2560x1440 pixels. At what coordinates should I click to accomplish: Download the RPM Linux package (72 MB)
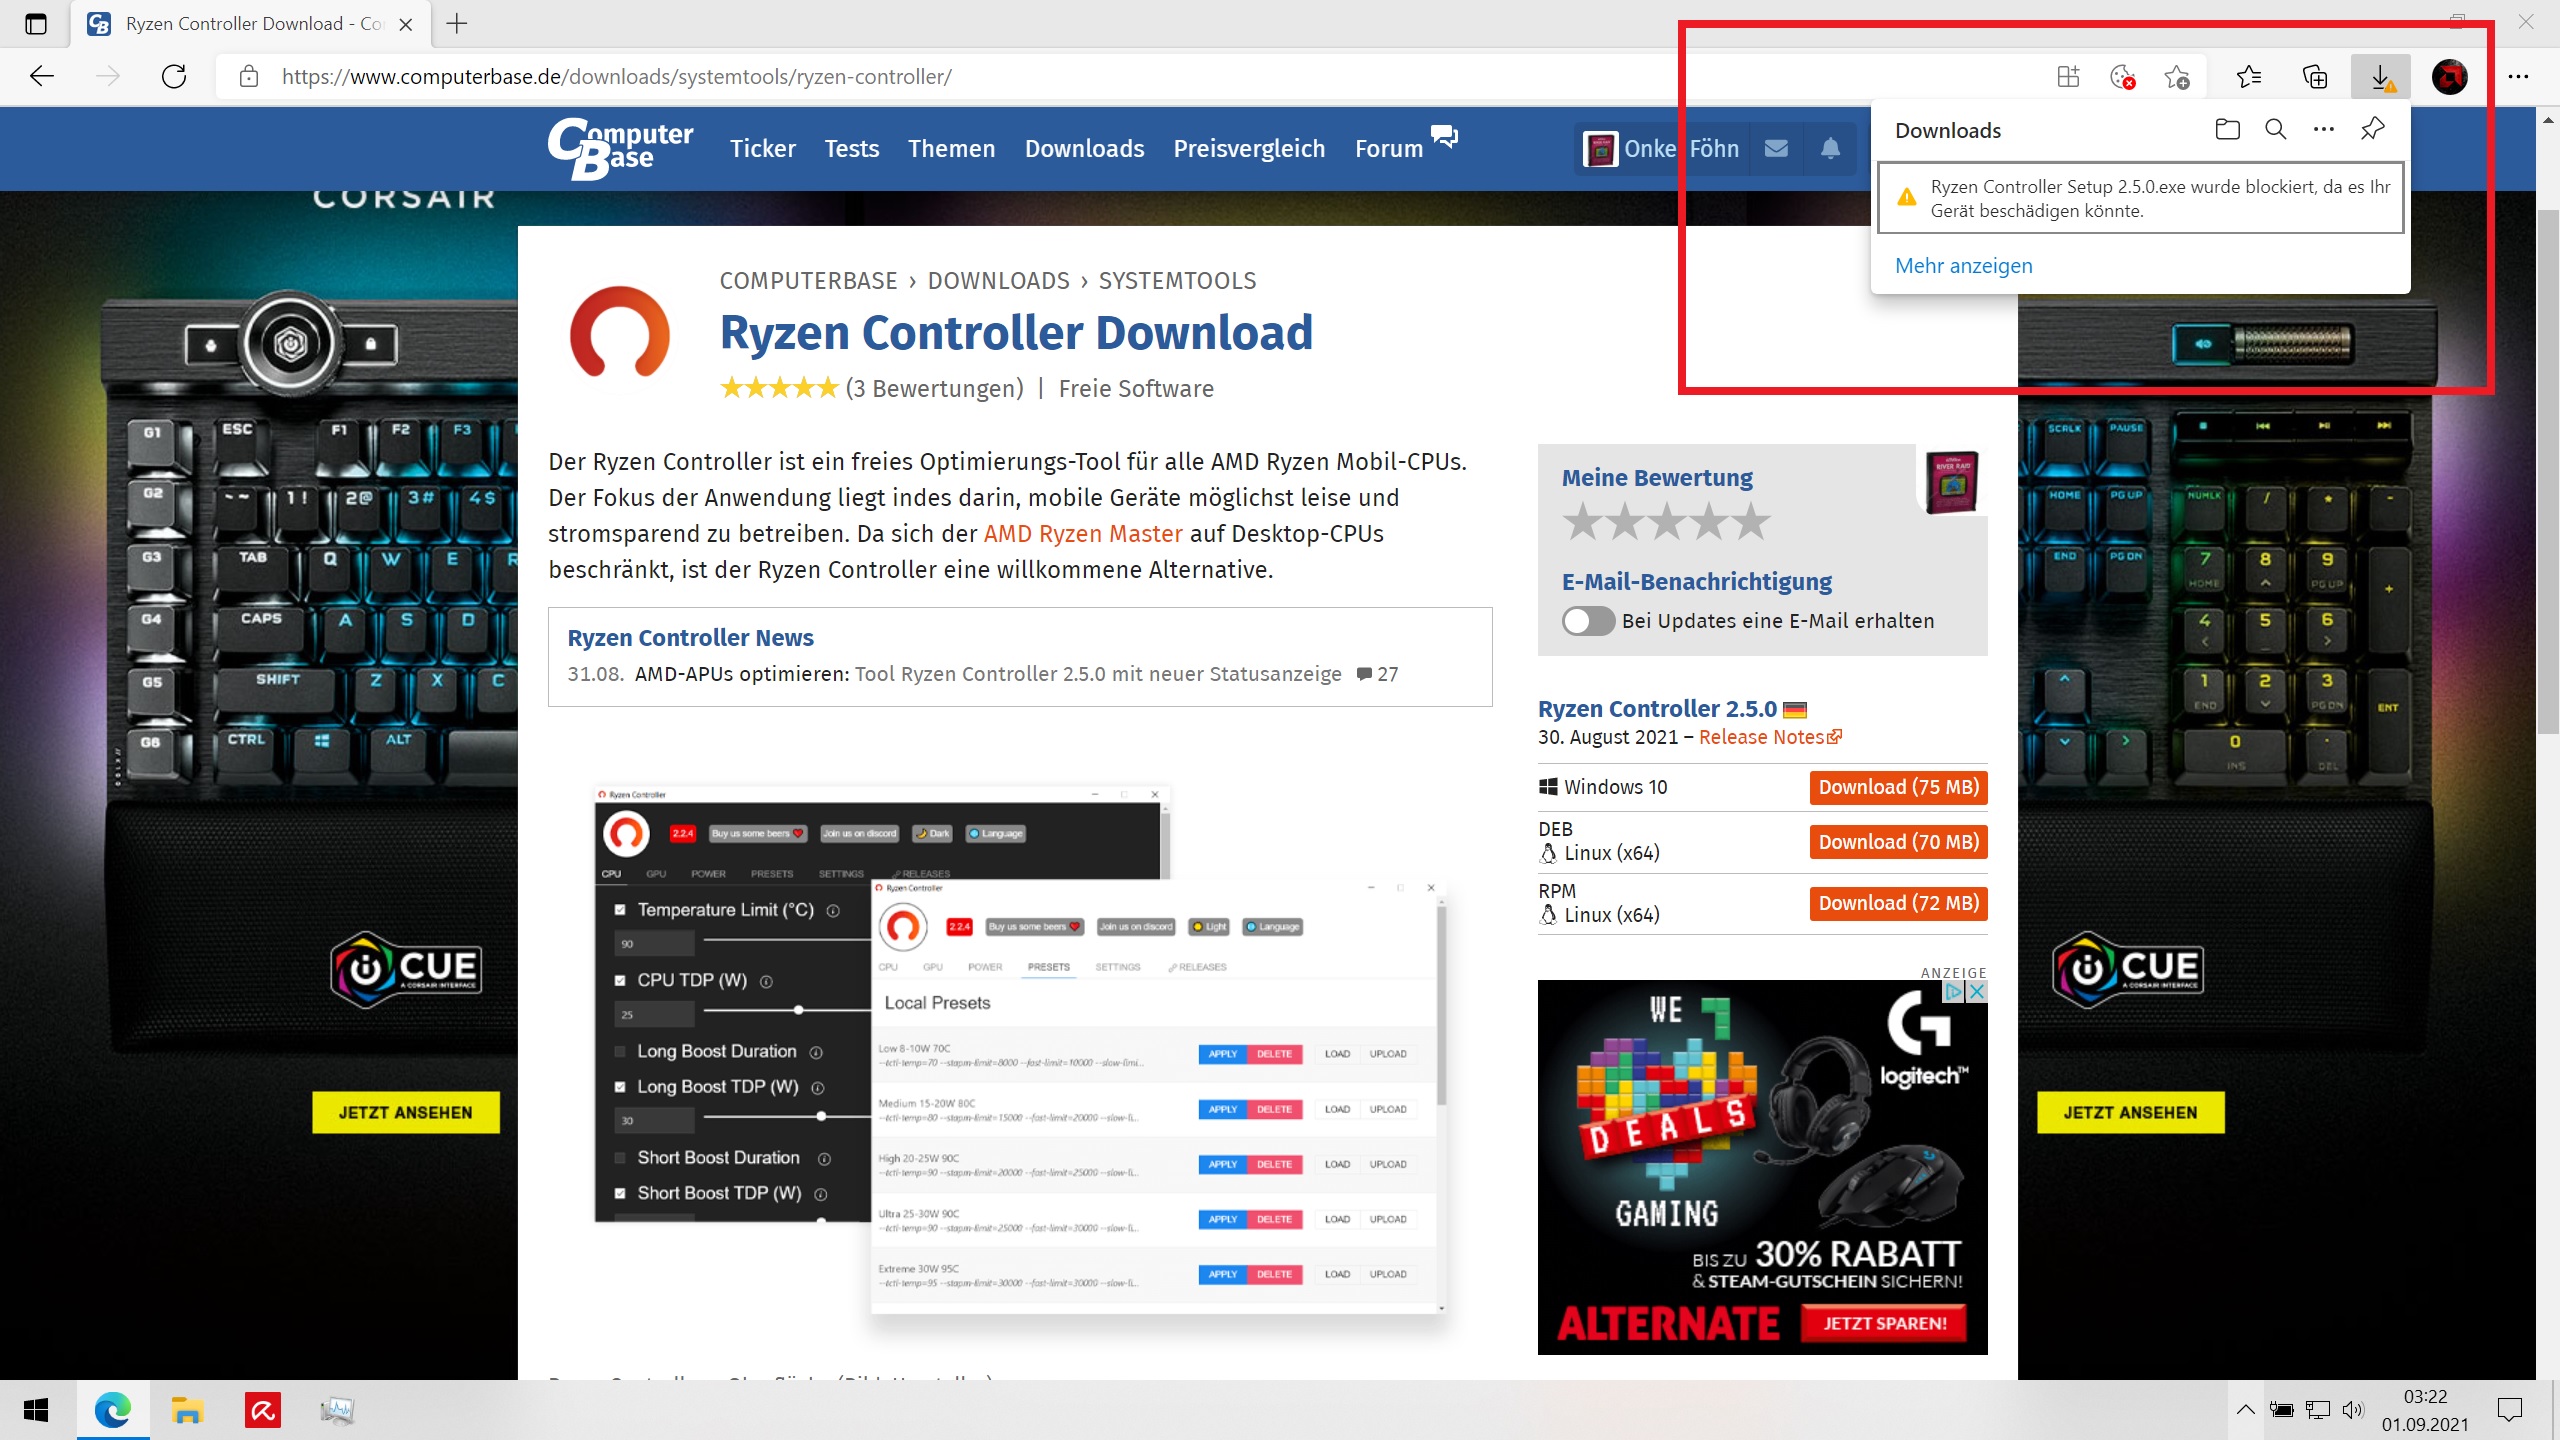1898,903
